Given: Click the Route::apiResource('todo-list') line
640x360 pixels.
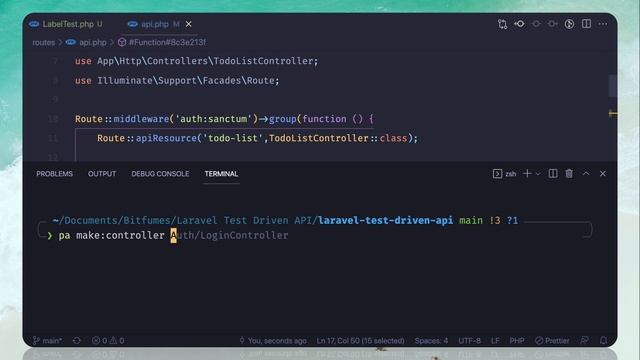Looking at the screenshot, I should click(x=258, y=138).
